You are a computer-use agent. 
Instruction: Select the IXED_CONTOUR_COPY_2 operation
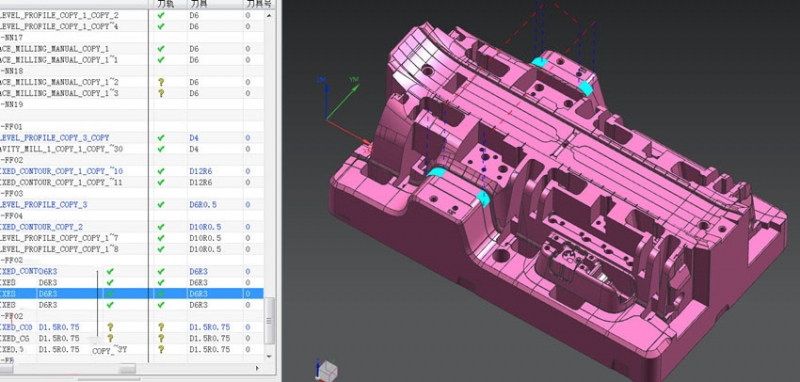(x=41, y=227)
